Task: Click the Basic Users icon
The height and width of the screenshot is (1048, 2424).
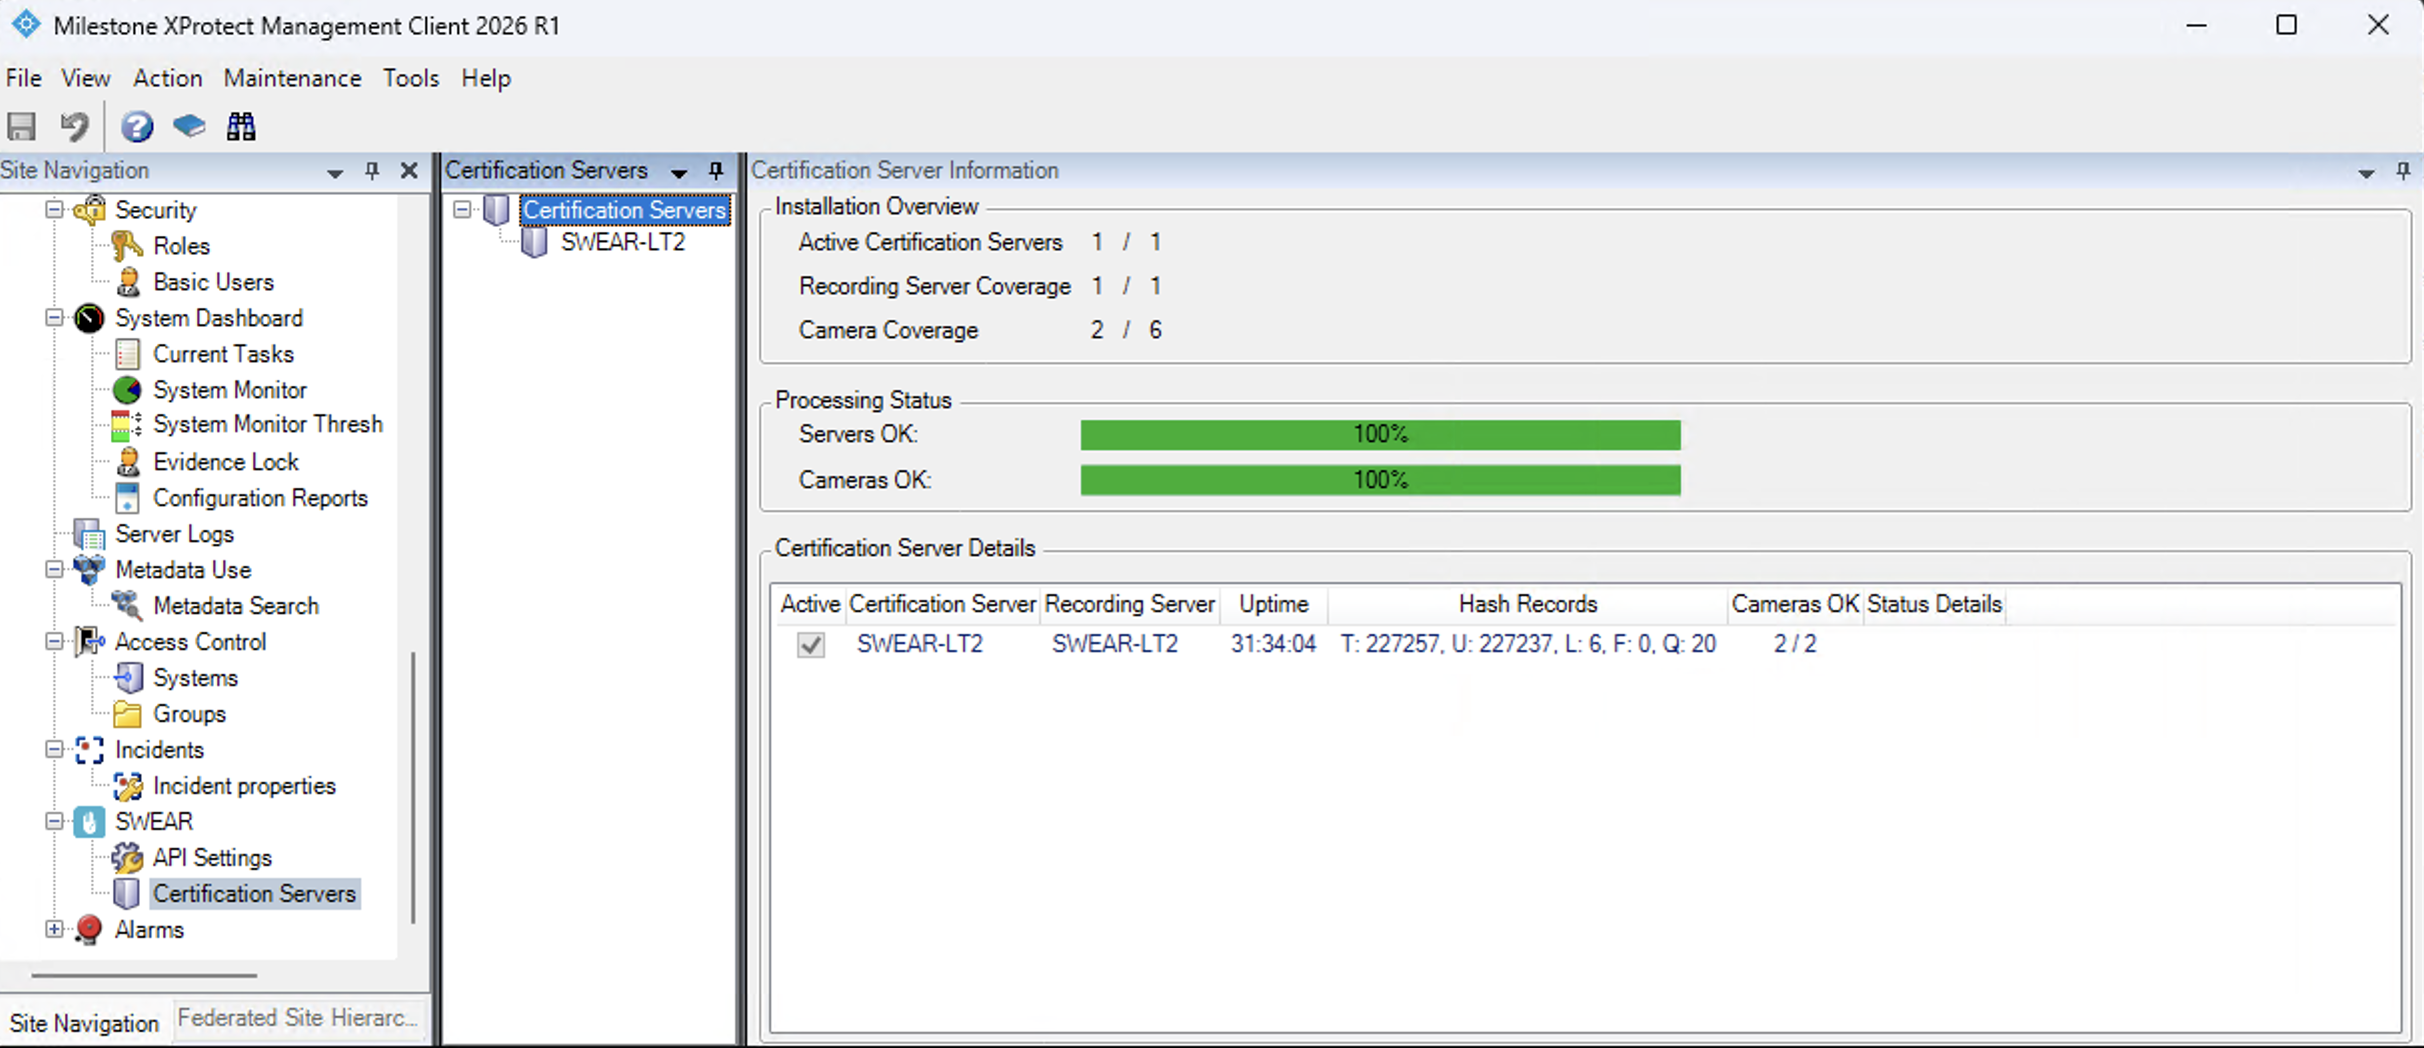Action: [127, 282]
